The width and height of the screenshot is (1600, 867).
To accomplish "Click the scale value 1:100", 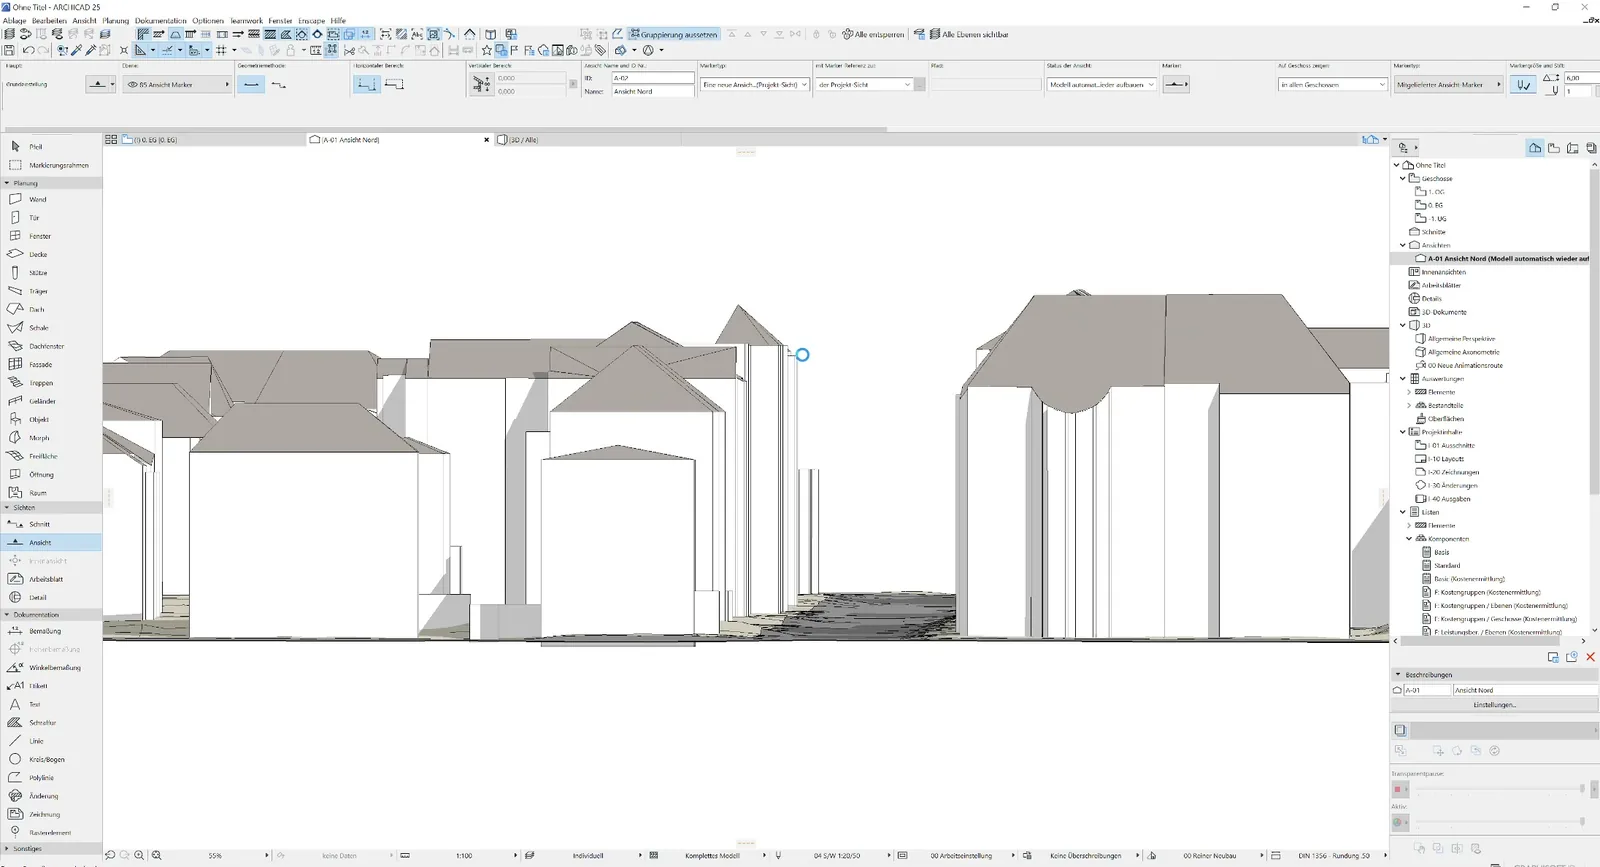I will 464,855.
